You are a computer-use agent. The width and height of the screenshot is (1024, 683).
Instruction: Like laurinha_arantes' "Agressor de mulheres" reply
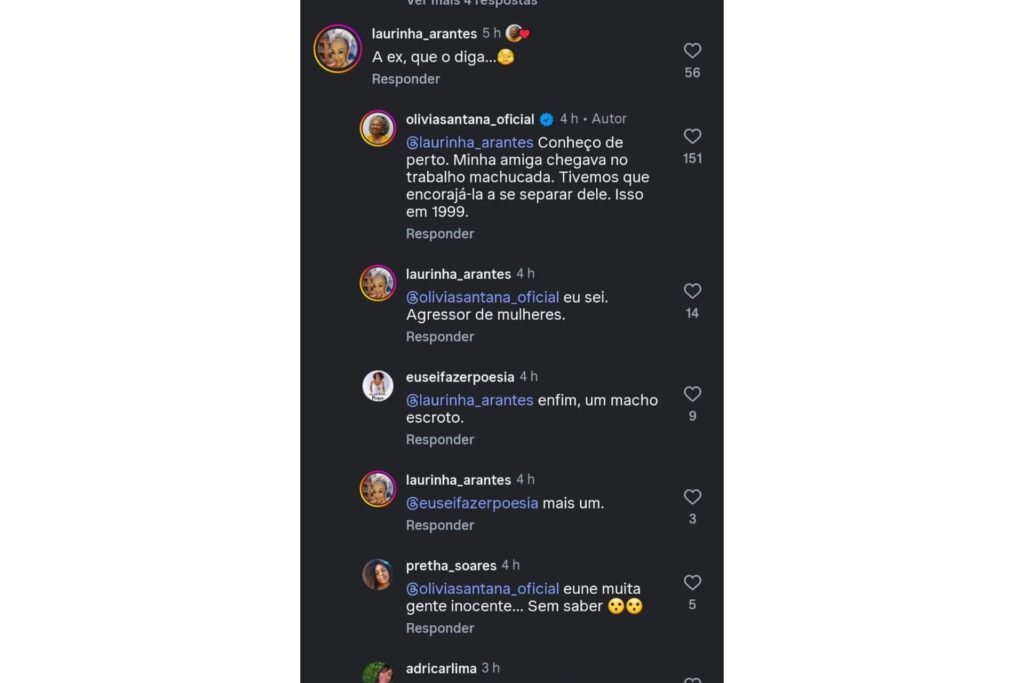click(x=692, y=291)
